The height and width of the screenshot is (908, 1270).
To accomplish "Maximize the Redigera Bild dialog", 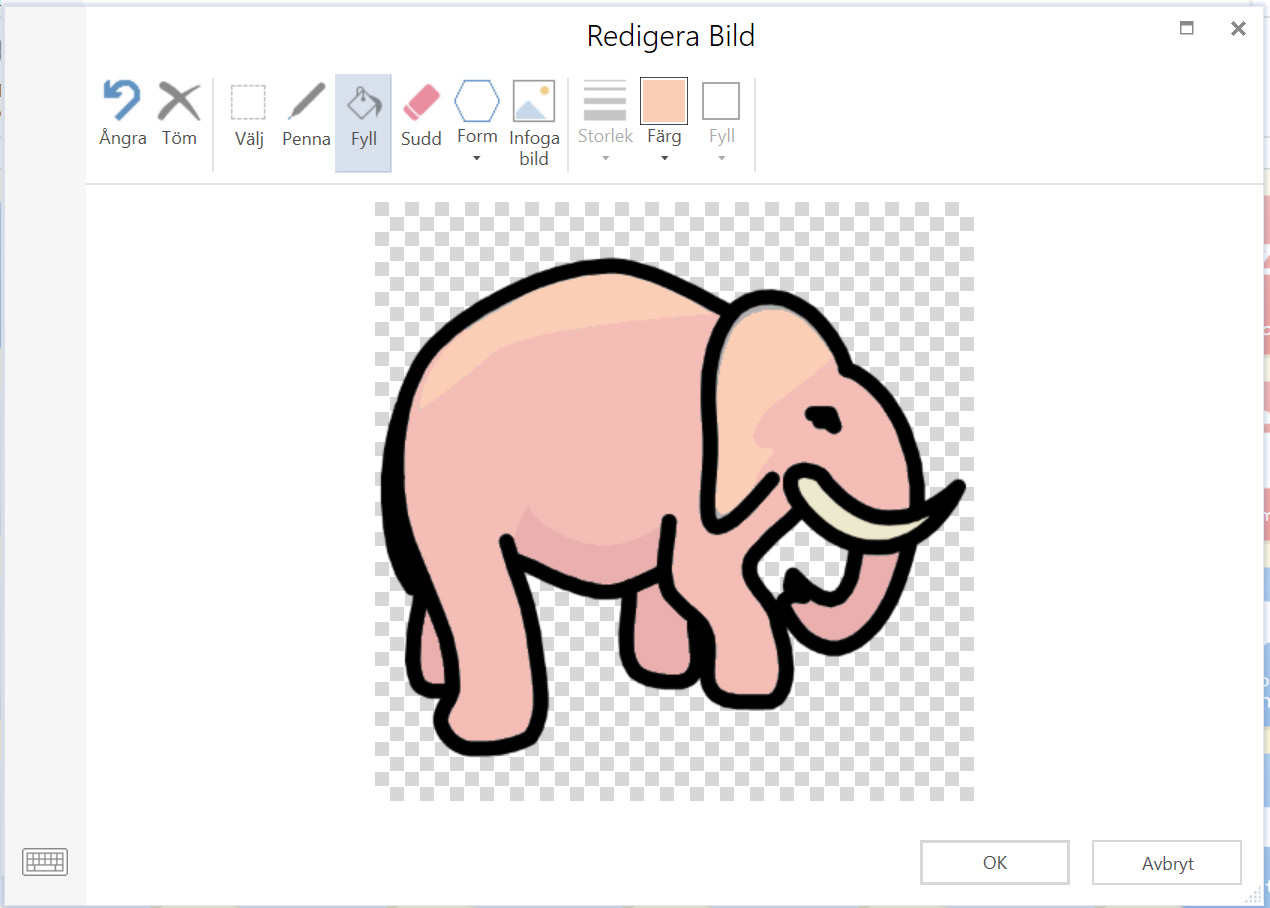I will pyautogui.click(x=1187, y=29).
